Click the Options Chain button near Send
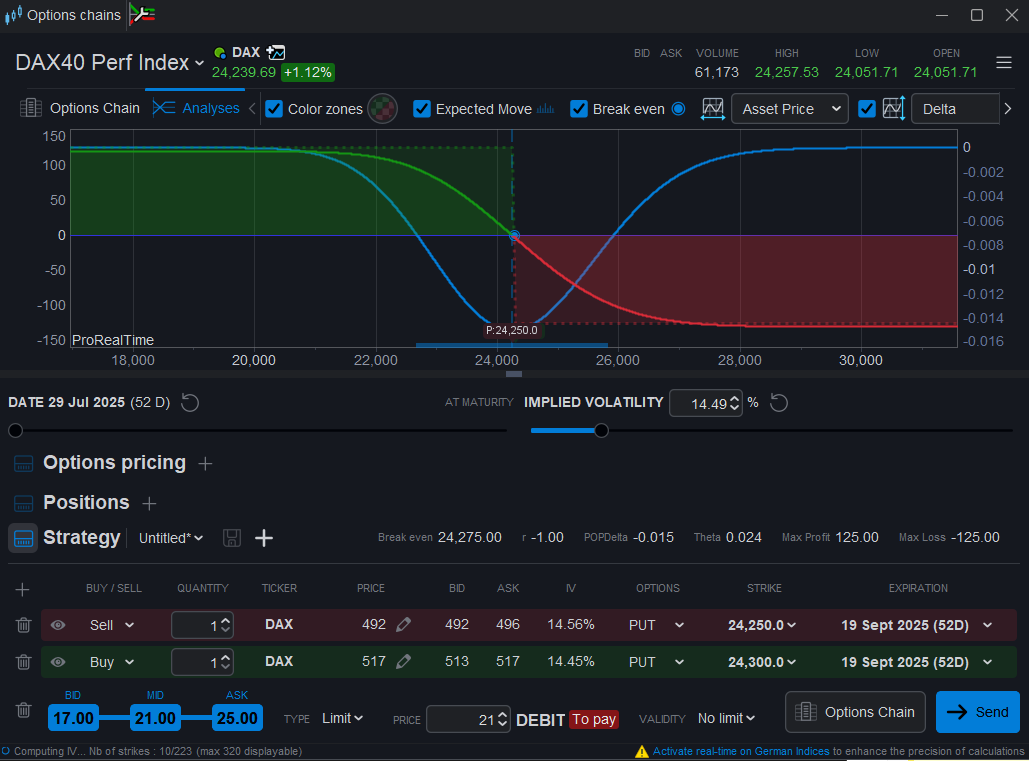Image resolution: width=1029 pixels, height=761 pixels. click(x=855, y=712)
